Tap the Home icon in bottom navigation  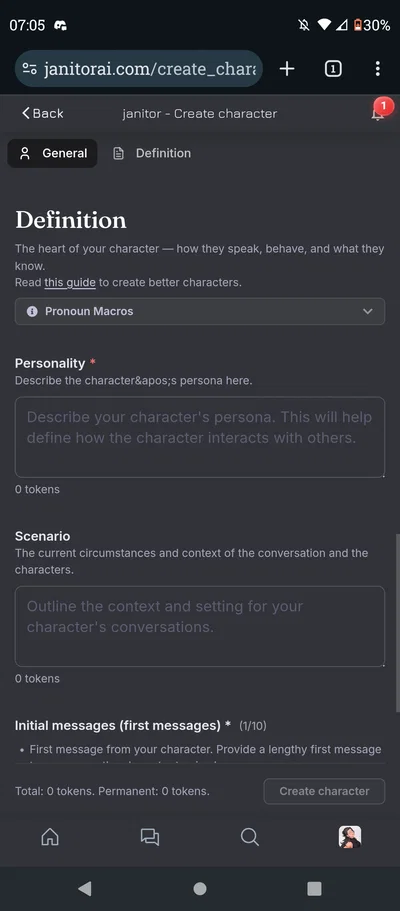click(50, 837)
